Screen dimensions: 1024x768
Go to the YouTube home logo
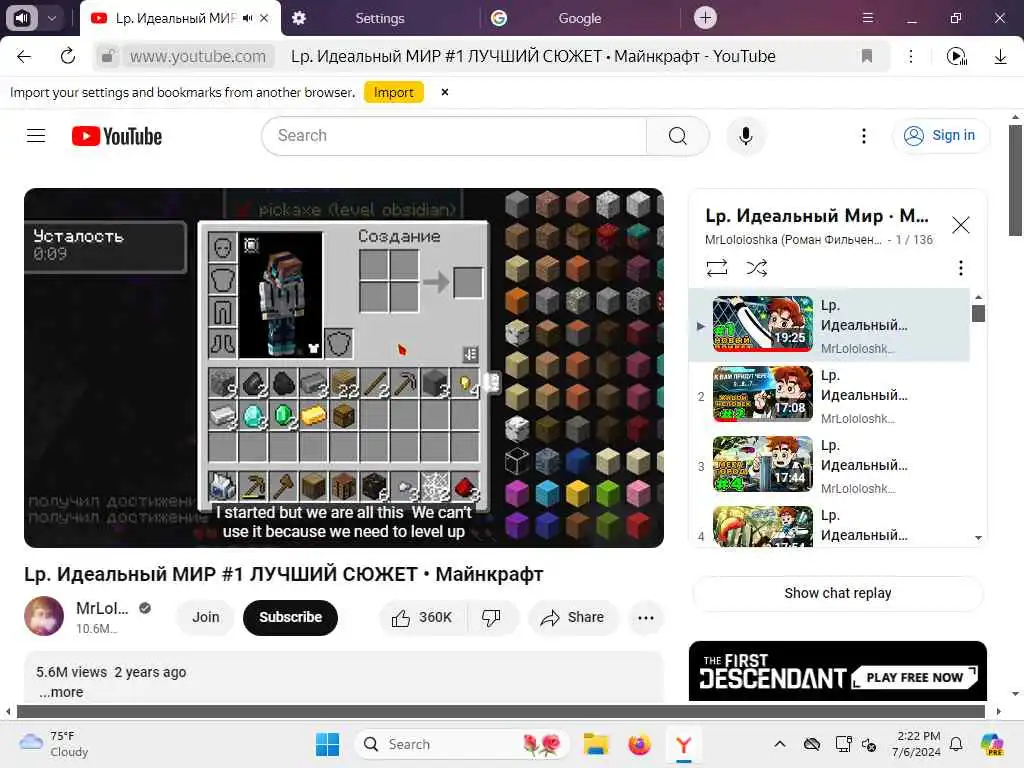[x=117, y=136]
